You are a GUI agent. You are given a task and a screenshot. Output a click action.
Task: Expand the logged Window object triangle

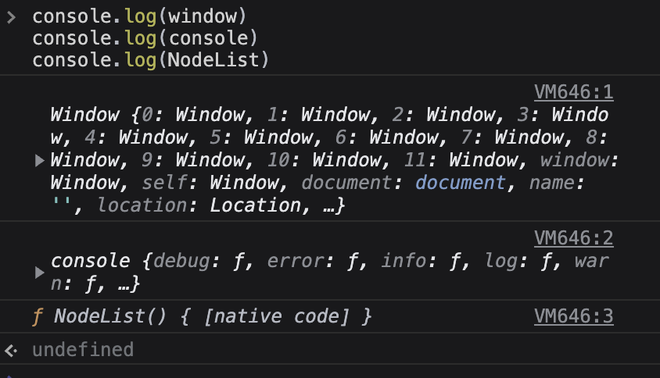[39, 160]
